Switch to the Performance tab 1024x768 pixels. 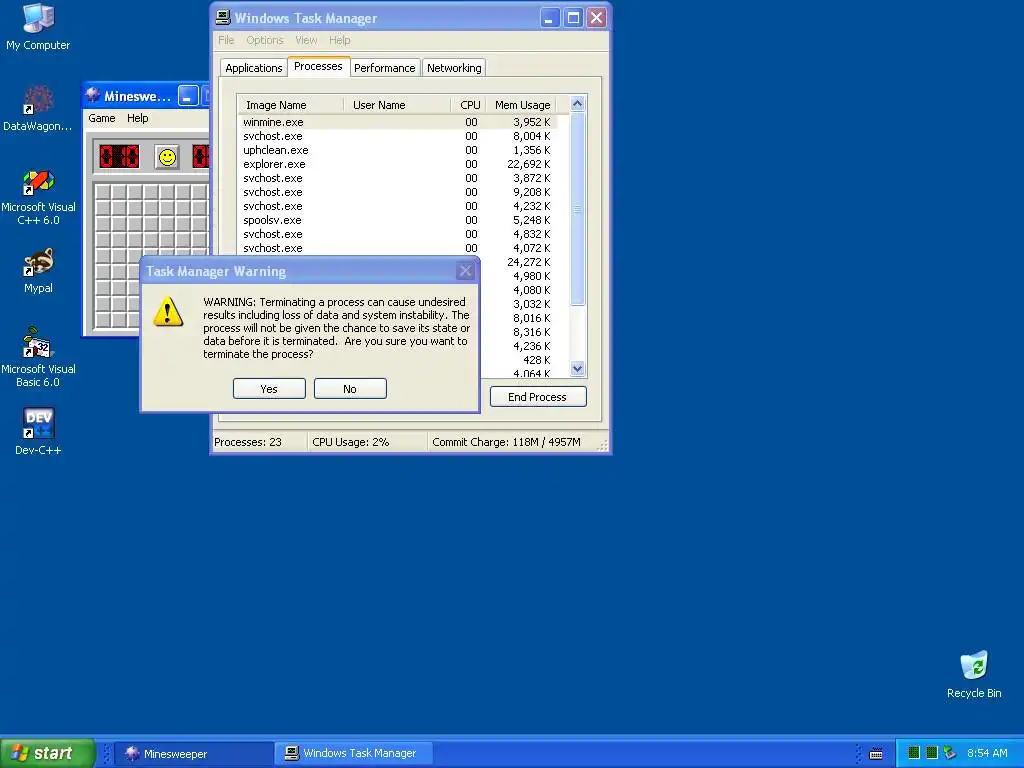385,68
